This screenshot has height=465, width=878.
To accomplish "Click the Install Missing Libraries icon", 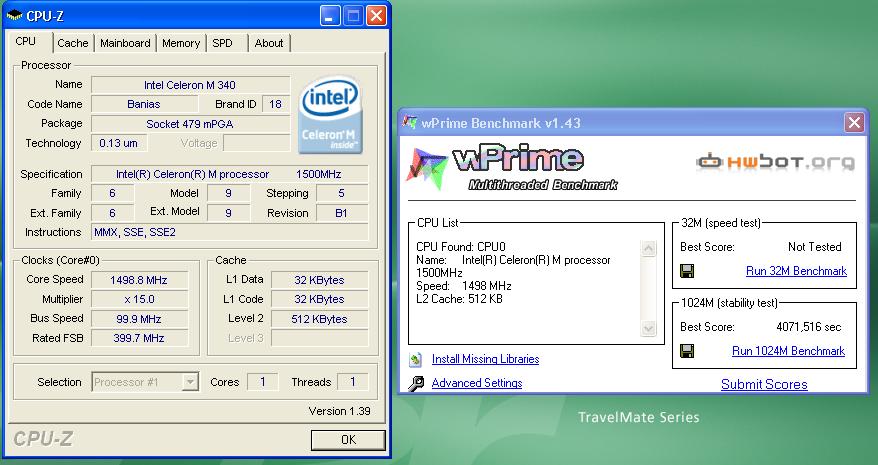I will (x=415, y=359).
